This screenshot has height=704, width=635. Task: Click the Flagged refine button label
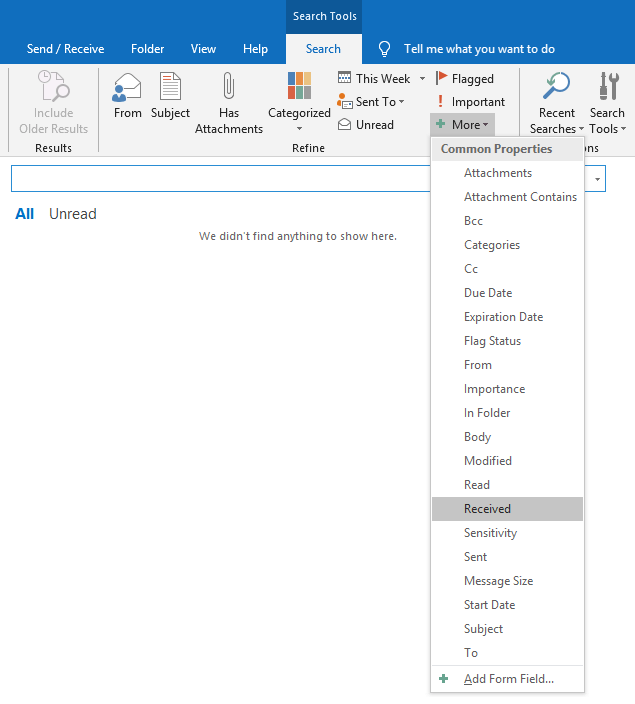tap(472, 79)
